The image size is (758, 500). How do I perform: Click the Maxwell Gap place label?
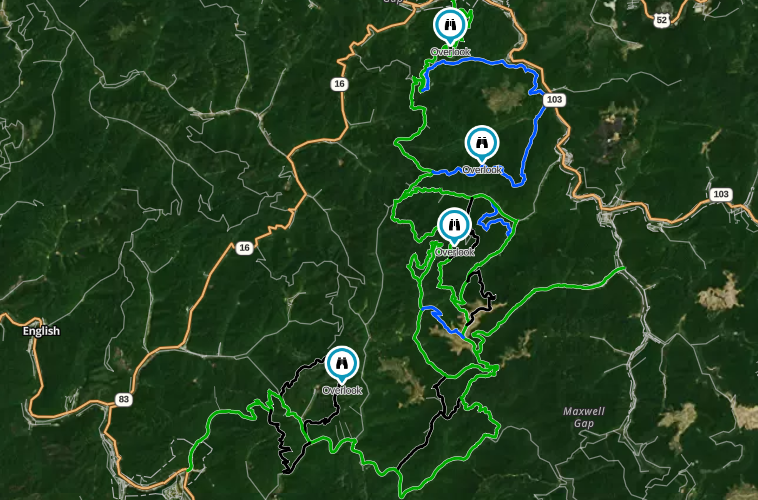584,417
